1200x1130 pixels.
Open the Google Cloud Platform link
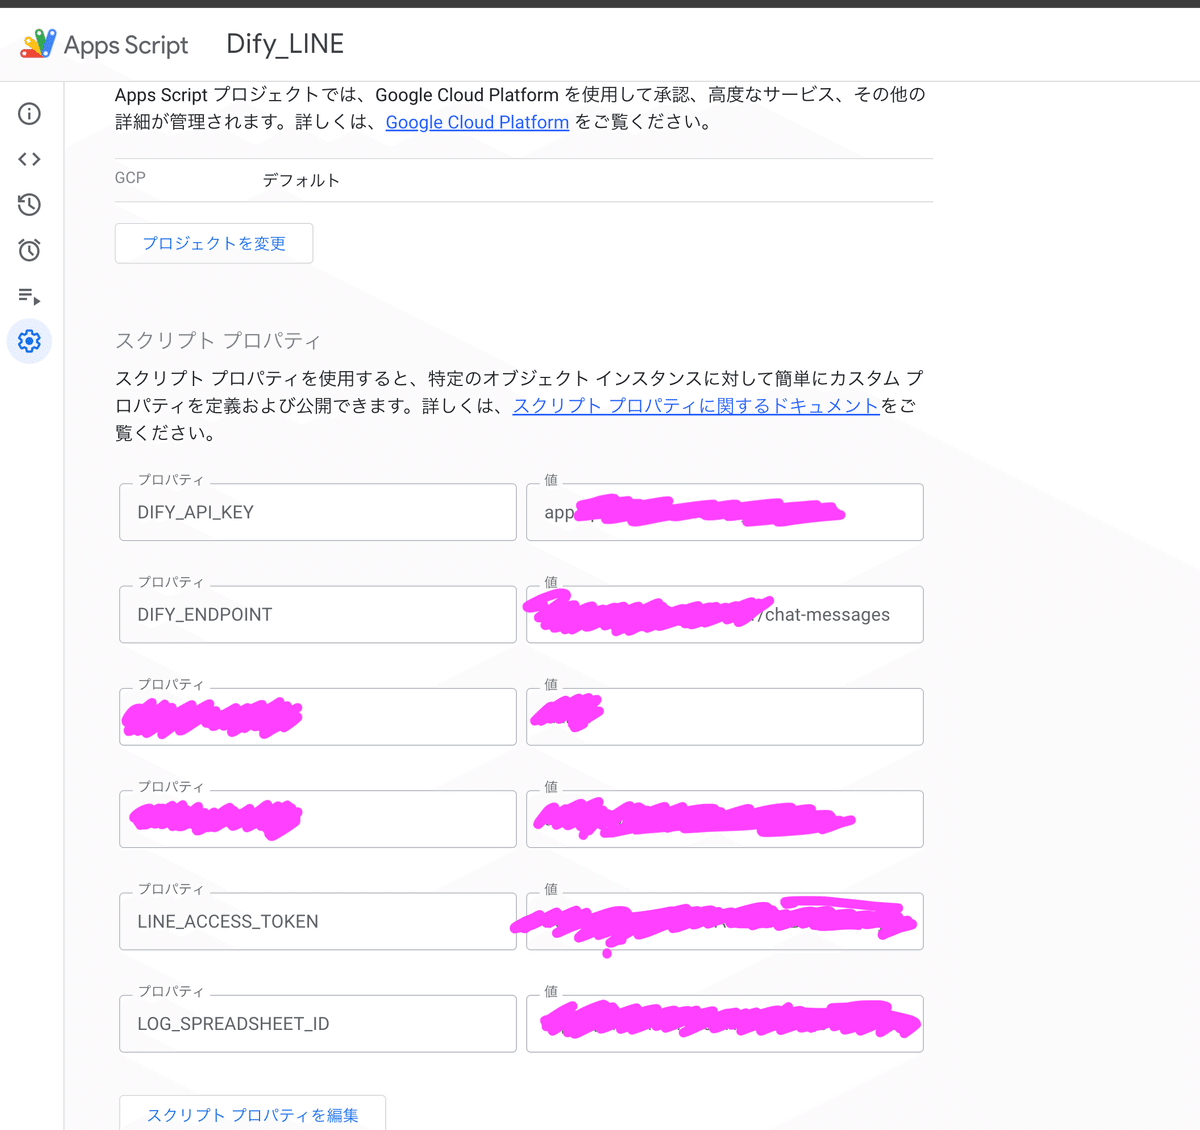[477, 122]
